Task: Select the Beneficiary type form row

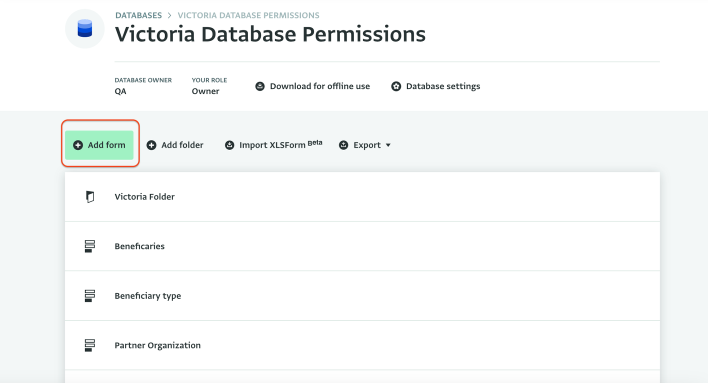Action: pyautogui.click(x=362, y=296)
